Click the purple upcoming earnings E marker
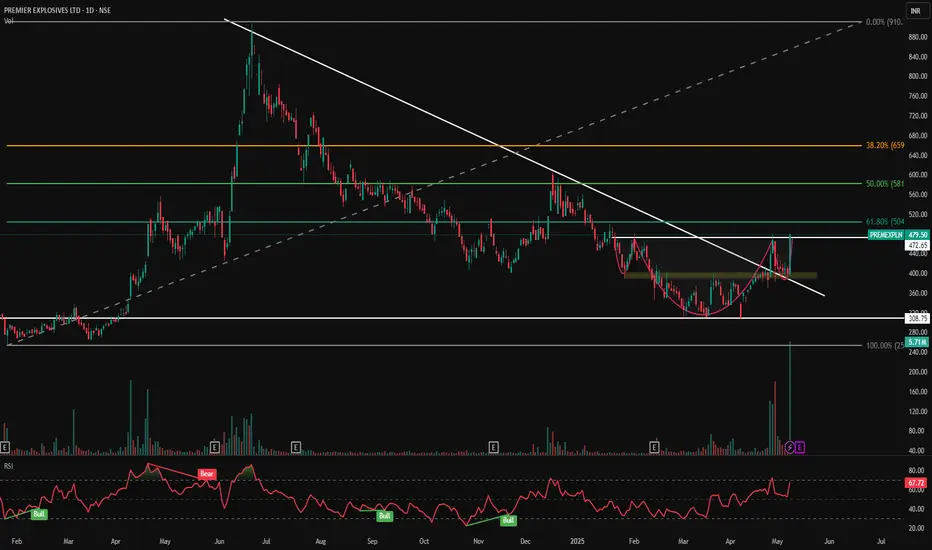This screenshot has height=550, width=932. pos(800,447)
